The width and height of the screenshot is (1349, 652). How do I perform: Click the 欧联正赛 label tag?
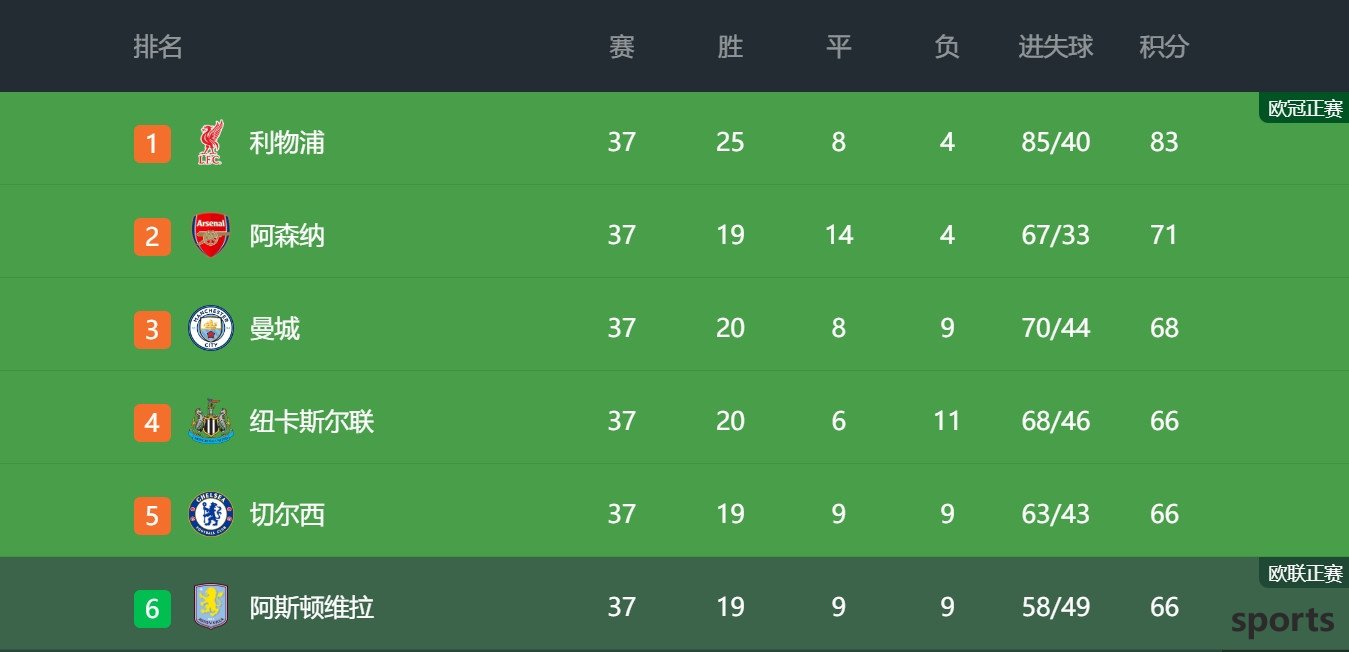click(1304, 573)
